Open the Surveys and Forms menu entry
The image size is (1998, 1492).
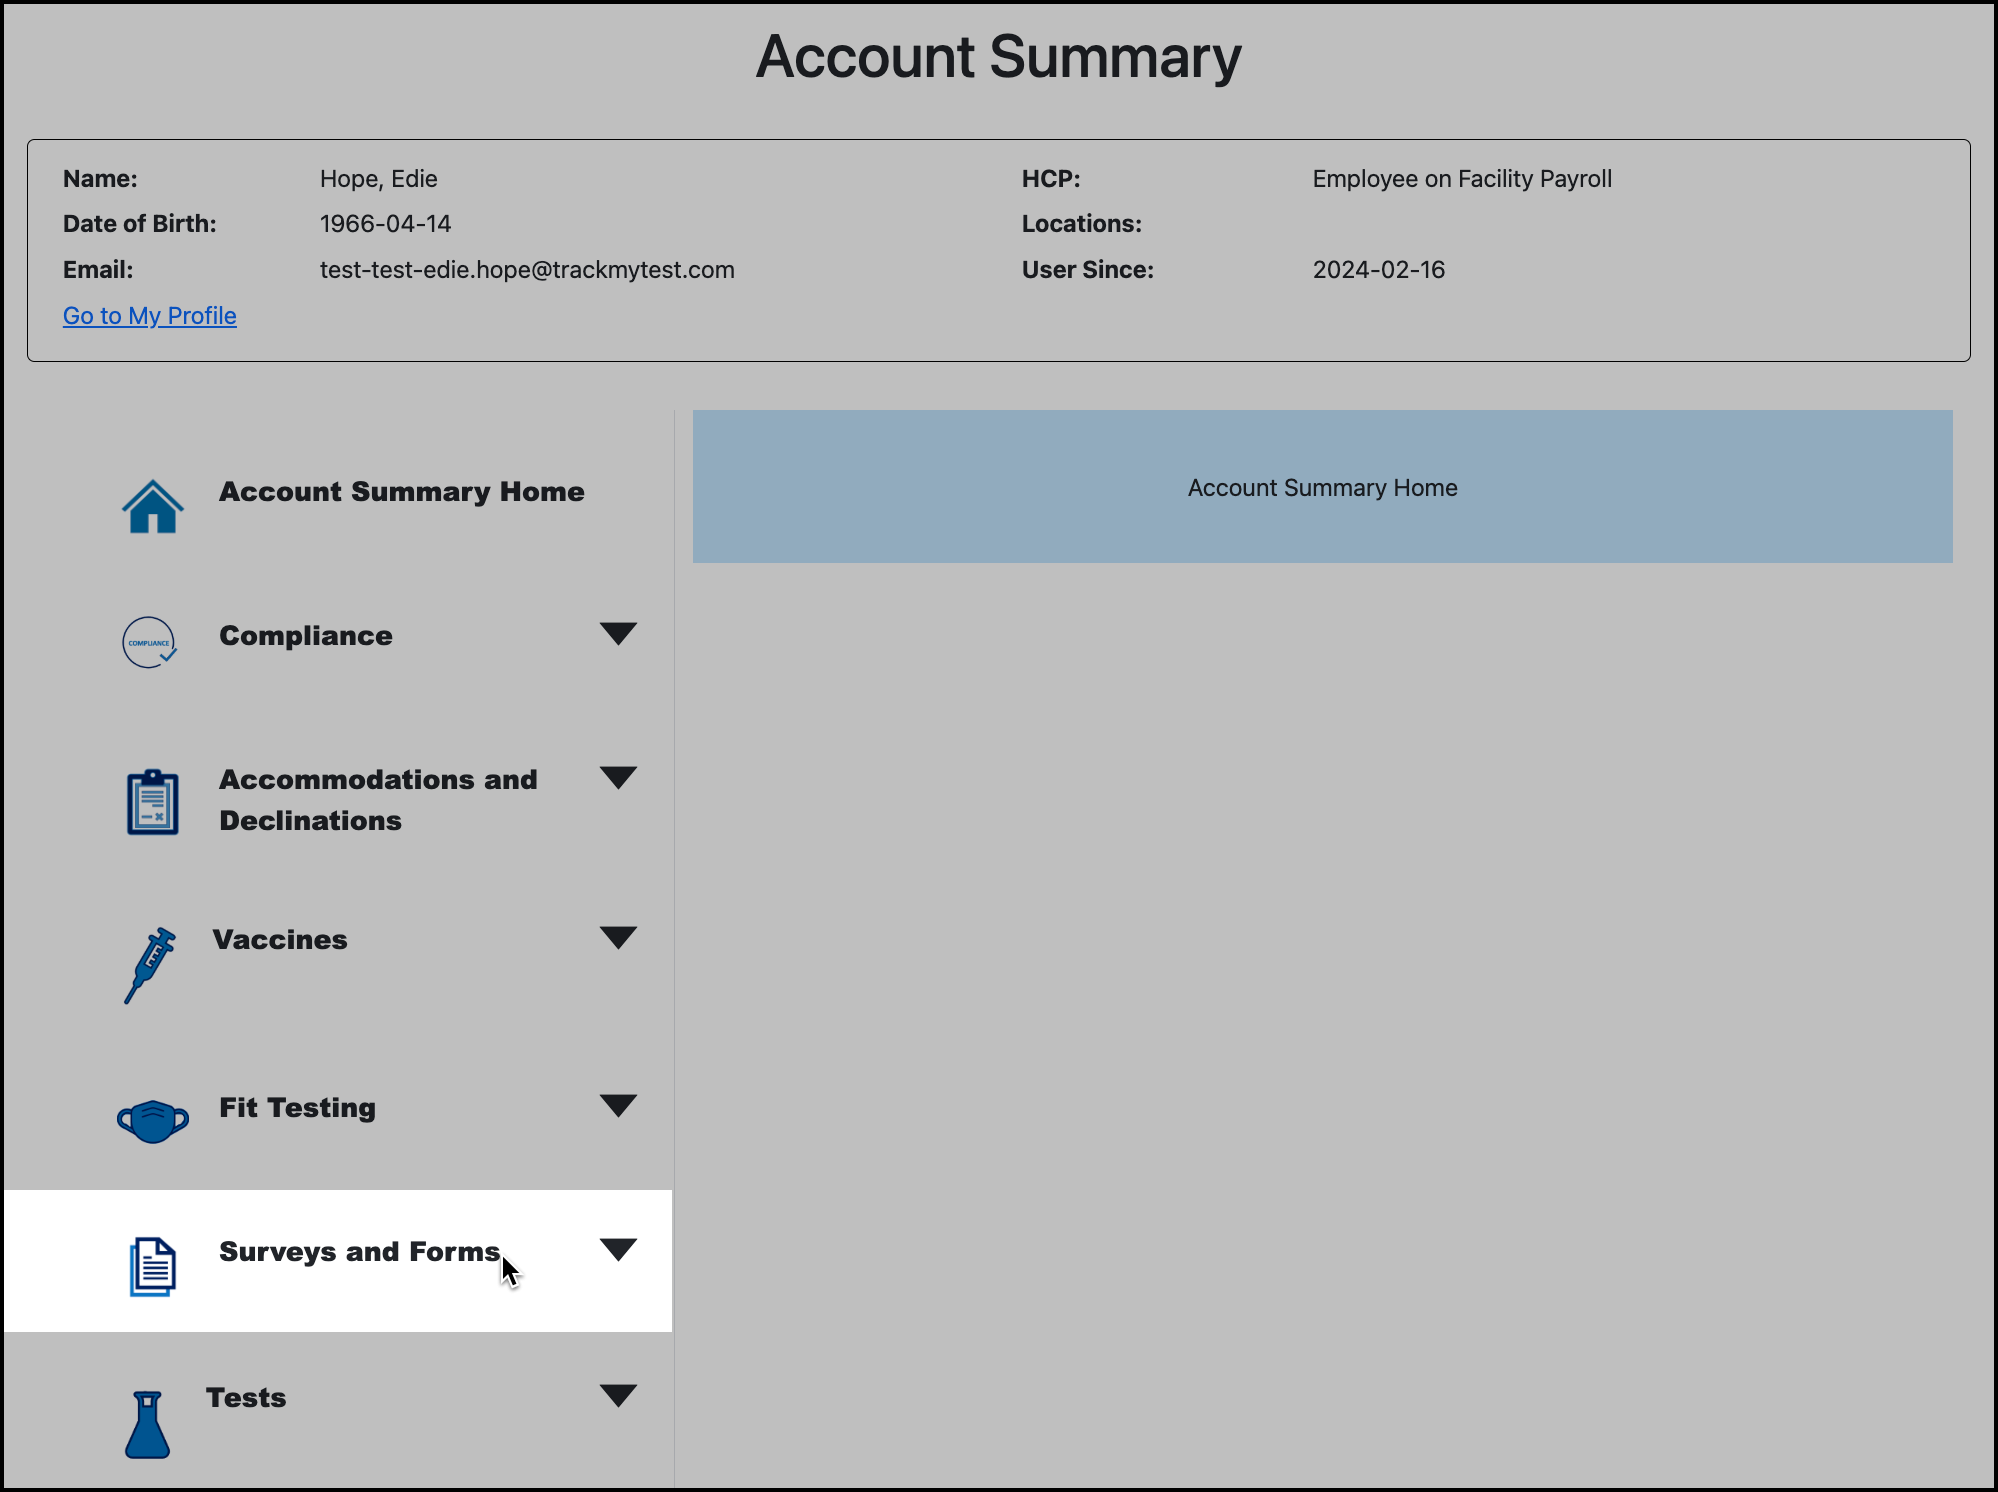tap(358, 1251)
